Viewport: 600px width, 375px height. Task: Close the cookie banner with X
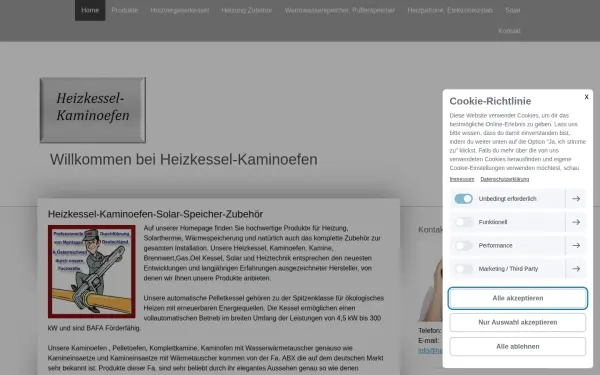586,97
